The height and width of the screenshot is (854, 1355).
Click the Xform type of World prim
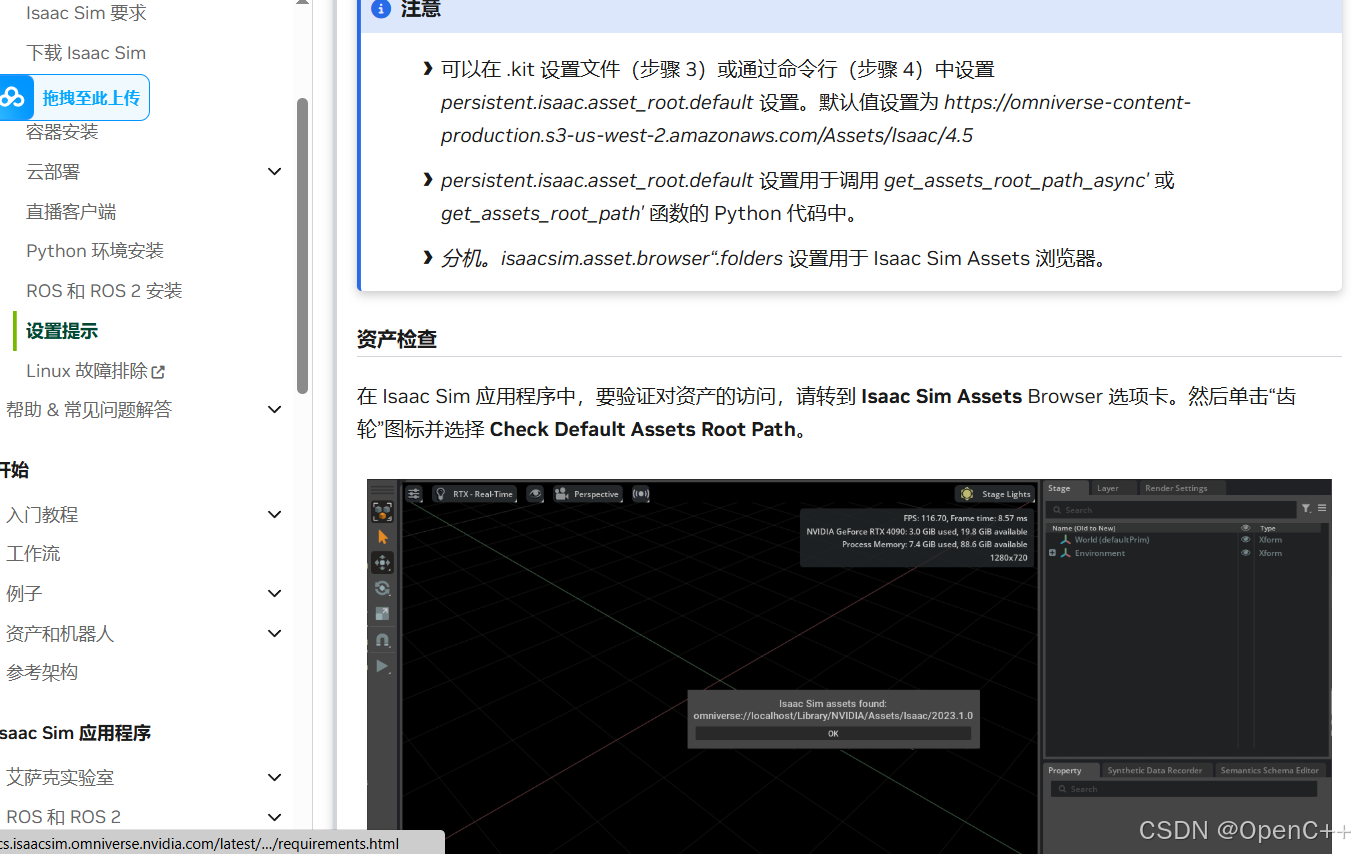pyautogui.click(x=1270, y=540)
